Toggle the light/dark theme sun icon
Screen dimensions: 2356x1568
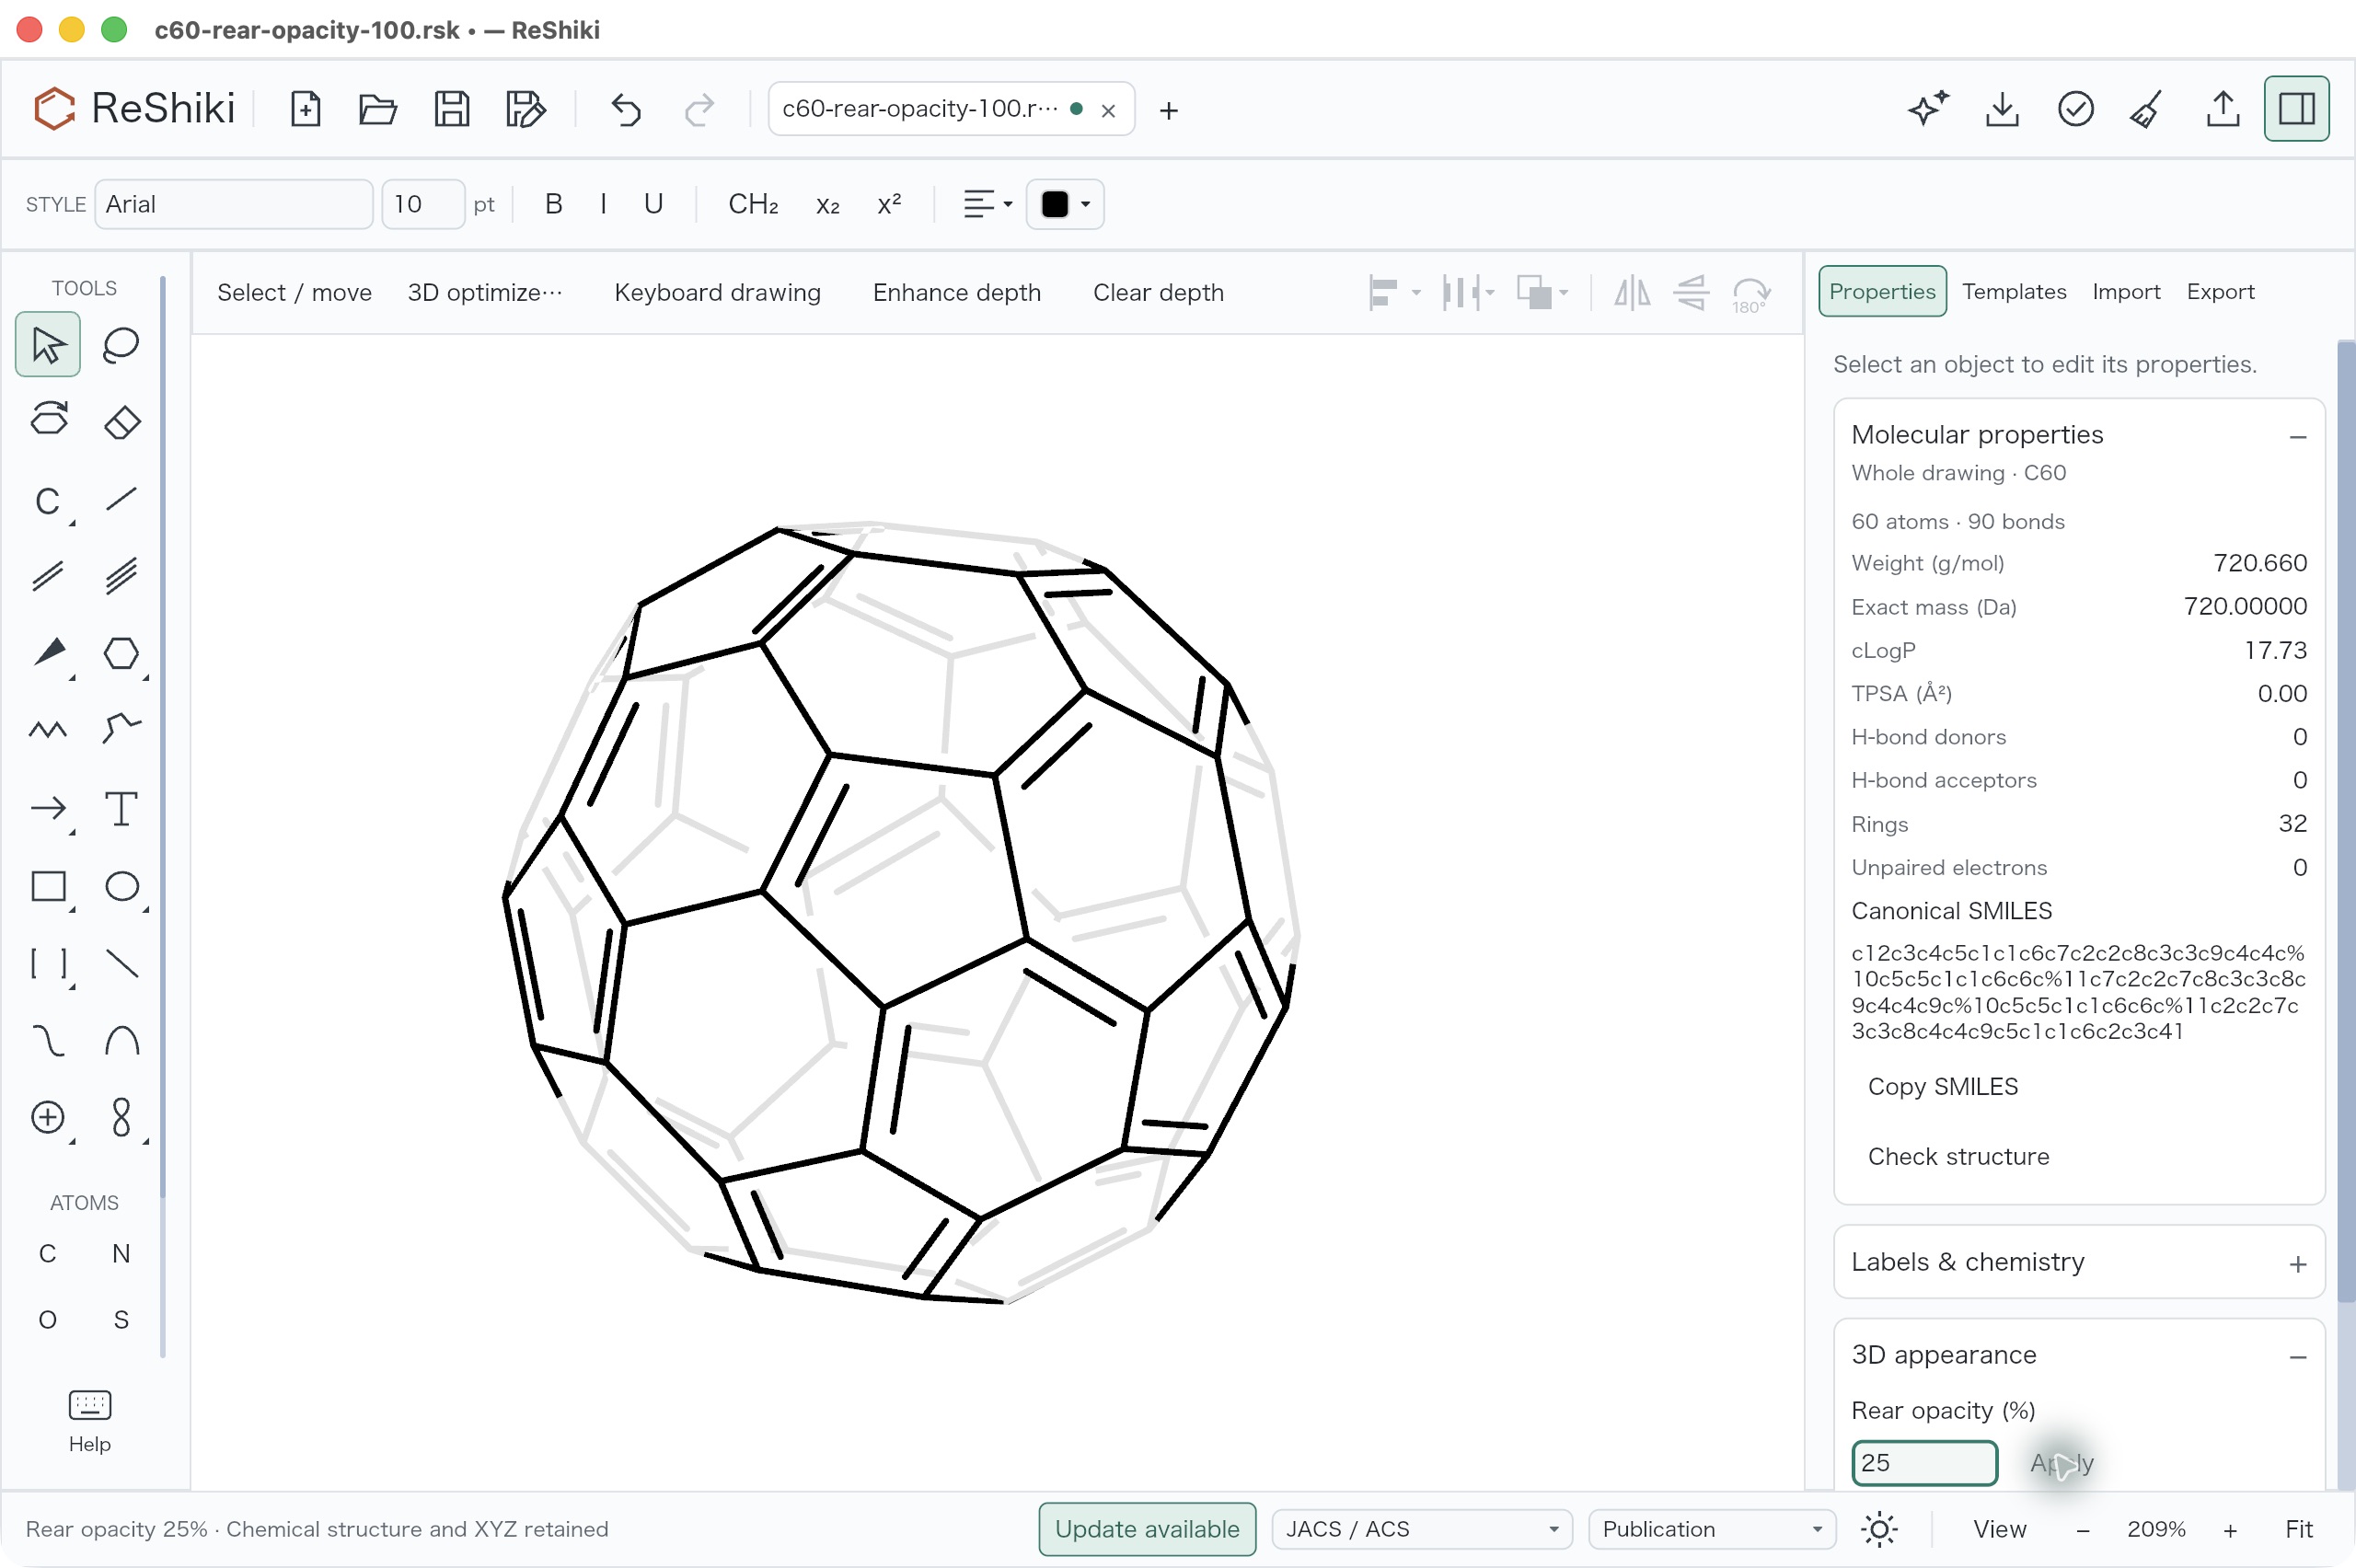tap(1879, 1529)
